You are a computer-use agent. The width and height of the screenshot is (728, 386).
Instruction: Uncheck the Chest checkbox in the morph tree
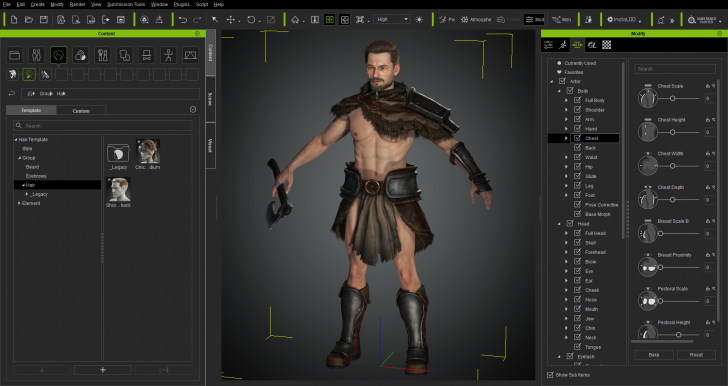click(577, 138)
